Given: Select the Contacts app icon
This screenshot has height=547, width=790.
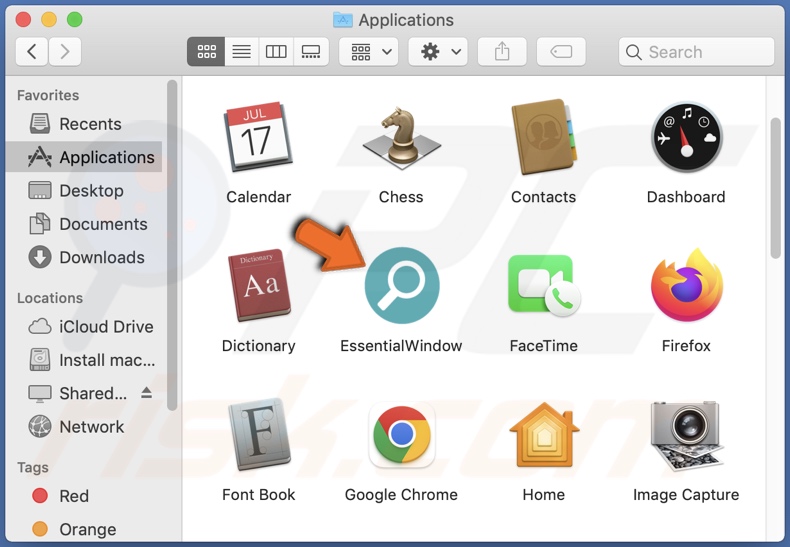Looking at the screenshot, I should coord(543,137).
